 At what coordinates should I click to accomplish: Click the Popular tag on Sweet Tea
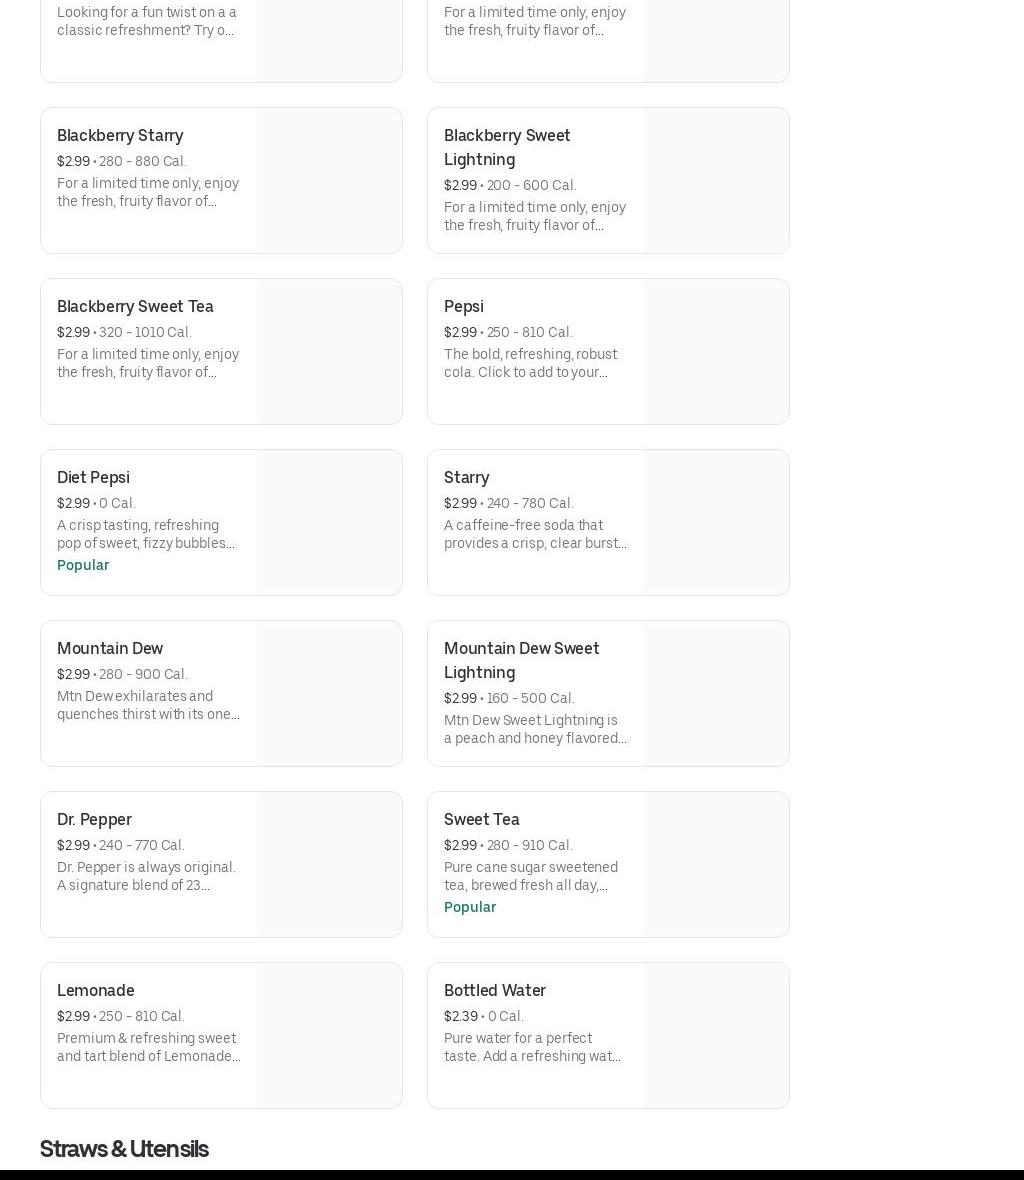(x=470, y=907)
